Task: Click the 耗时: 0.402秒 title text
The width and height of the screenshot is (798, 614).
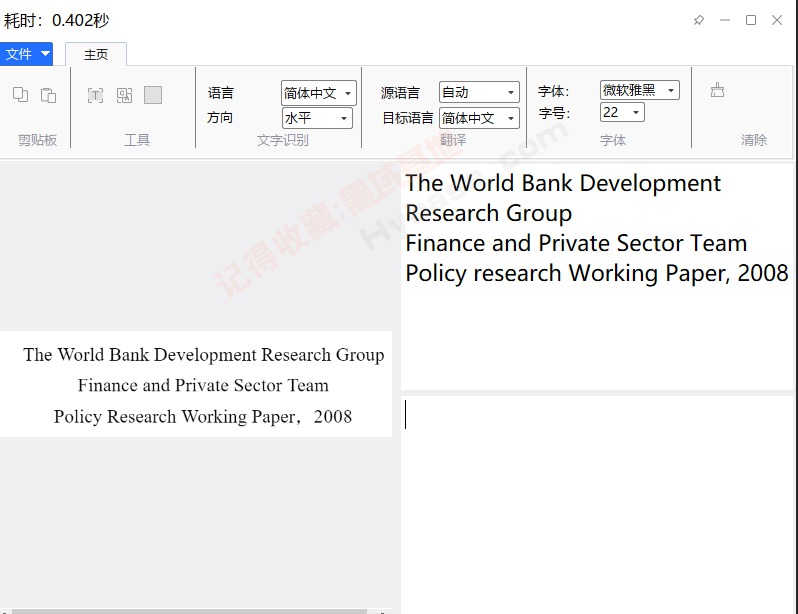Action: [56, 20]
